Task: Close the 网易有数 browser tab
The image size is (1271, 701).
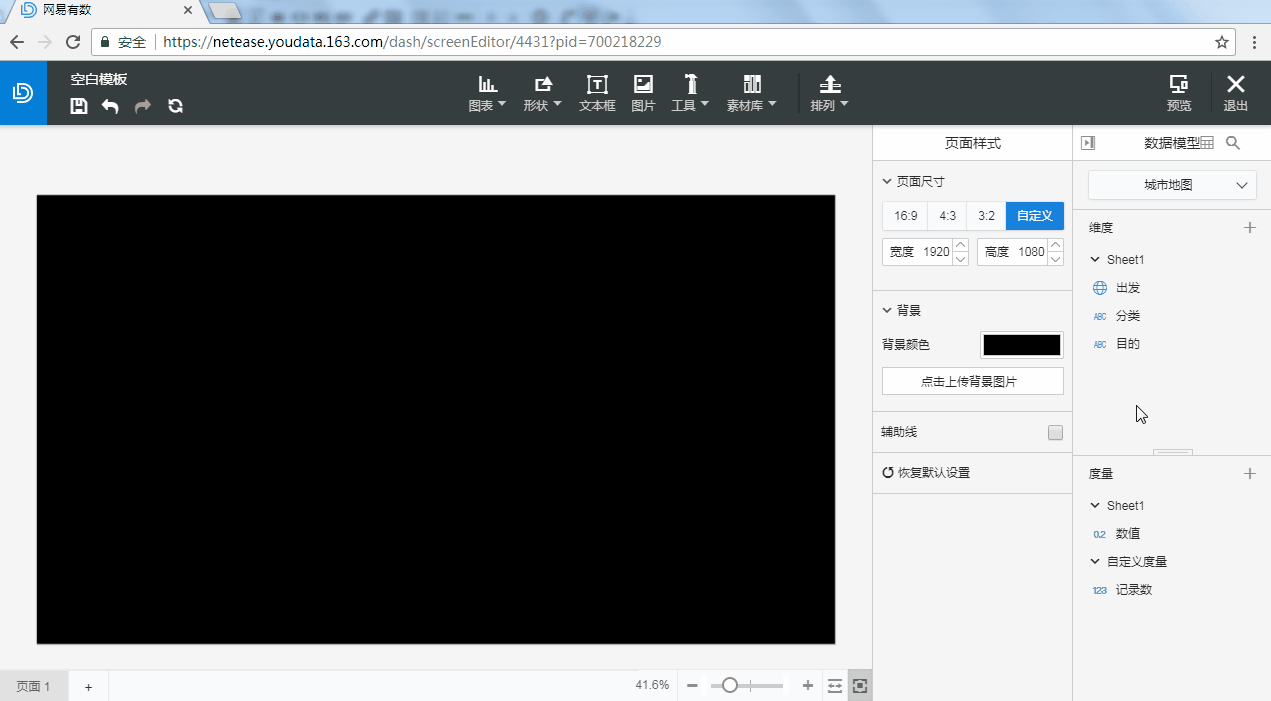Action: [187, 10]
